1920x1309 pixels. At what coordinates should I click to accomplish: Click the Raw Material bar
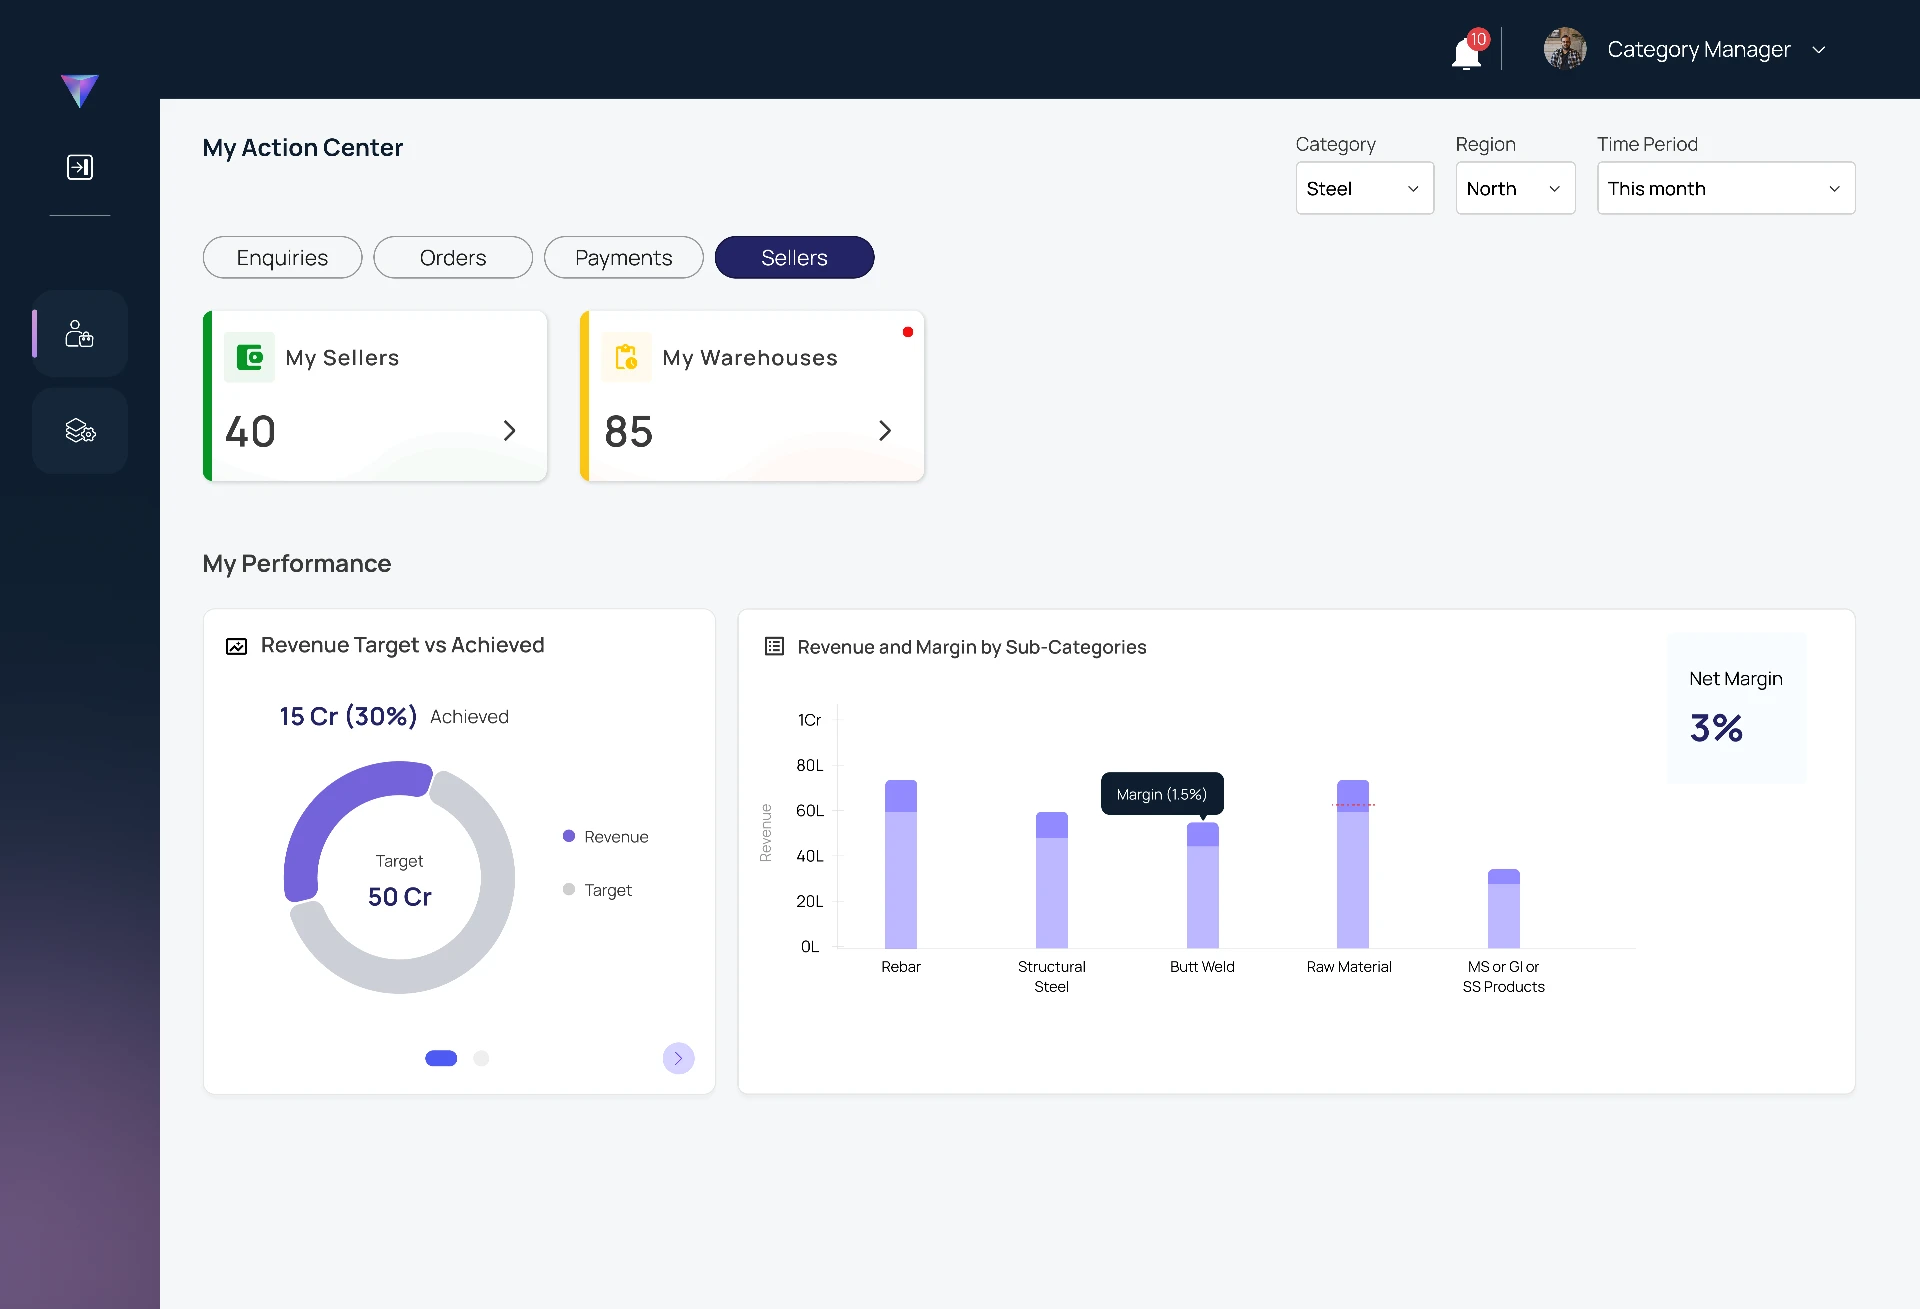pyautogui.click(x=1353, y=864)
